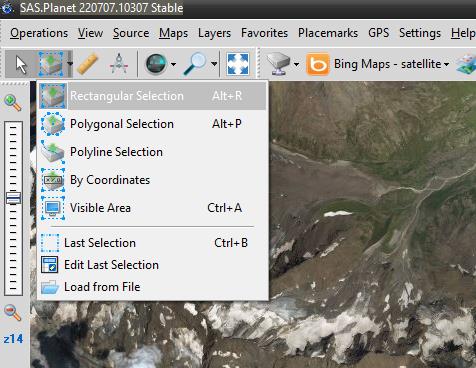Viewport: 476px width, 368px height.
Task: Click the compass divider tool icon
Action: pyautogui.click(x=119, y=64)
